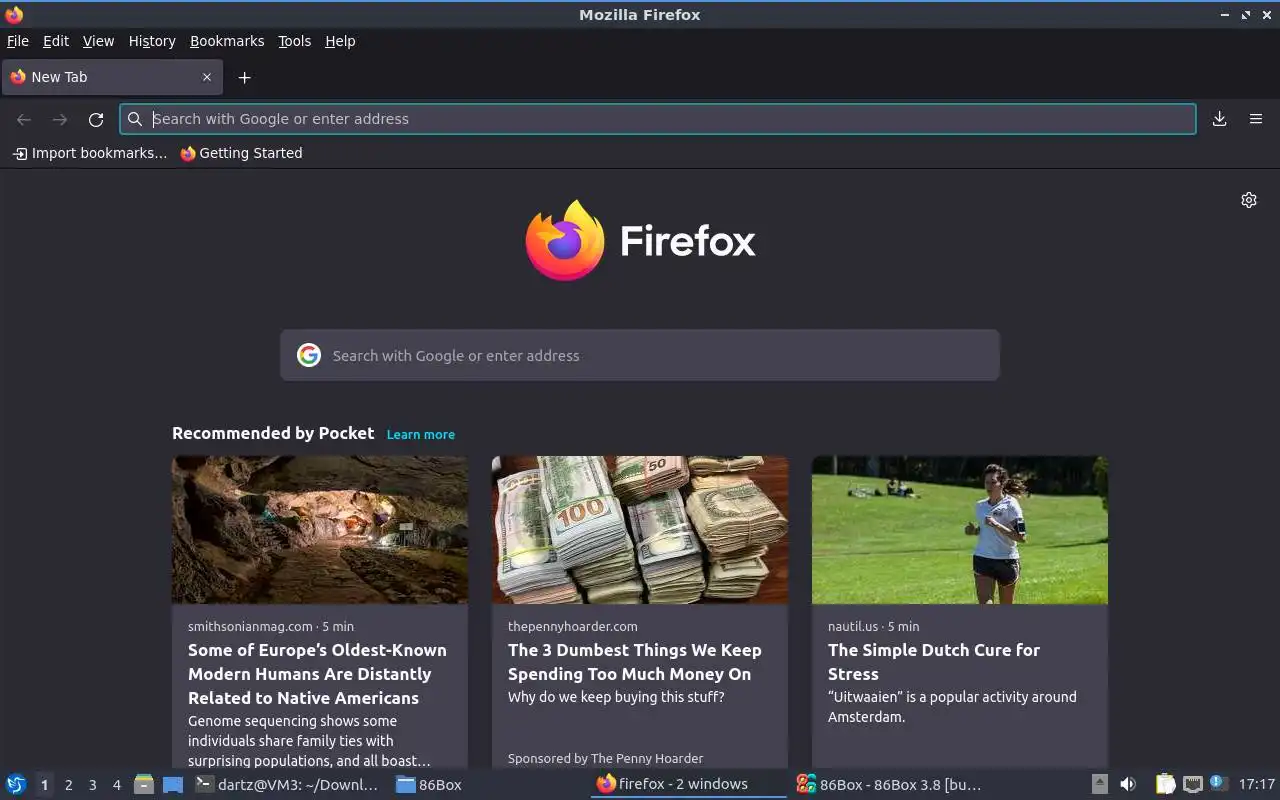Switch to 86Box 3.8 emulator window
Viewport: 1280px width, 800px height.
coord(890,784)
